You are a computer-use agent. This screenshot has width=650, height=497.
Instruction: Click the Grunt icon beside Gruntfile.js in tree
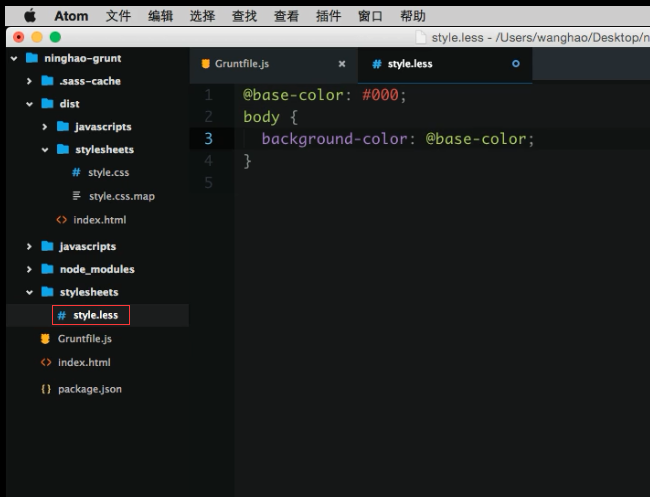[x=45, y=339]
